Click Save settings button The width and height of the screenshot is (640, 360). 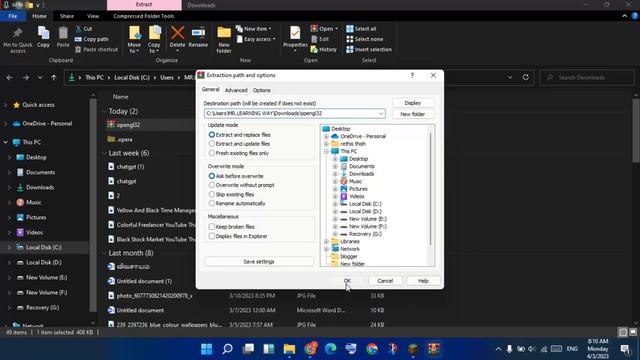click(259, 262)
